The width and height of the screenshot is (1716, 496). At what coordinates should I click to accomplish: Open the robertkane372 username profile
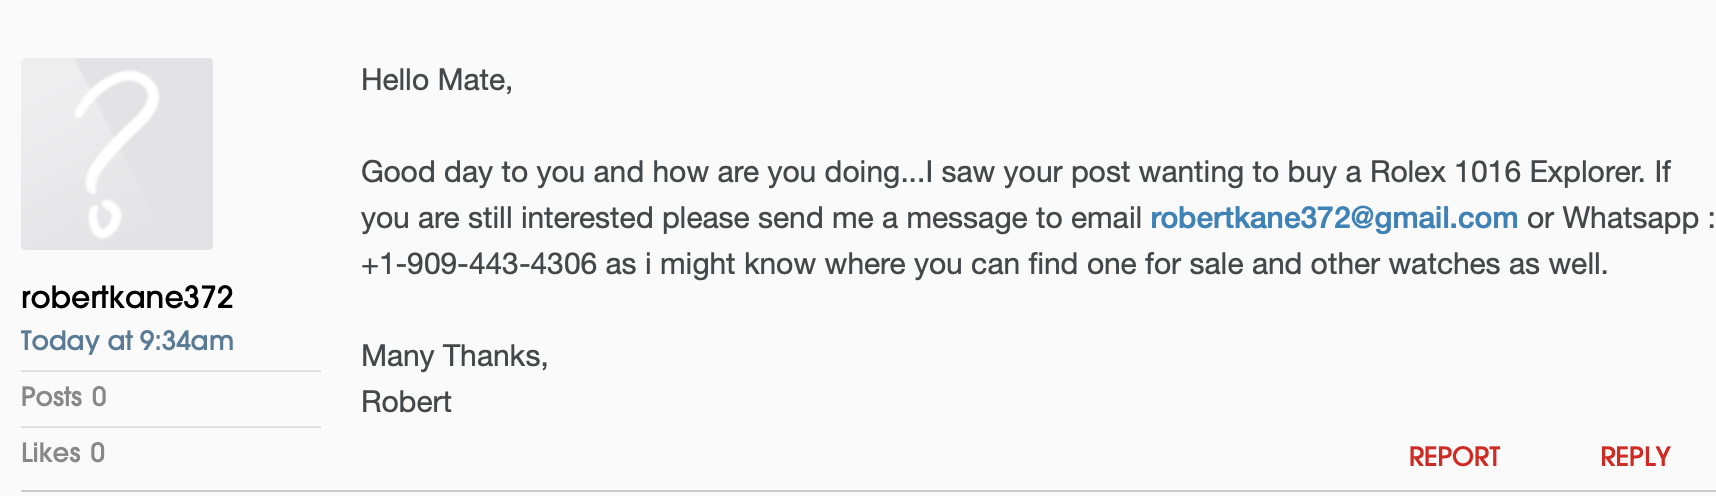[127, 297]
